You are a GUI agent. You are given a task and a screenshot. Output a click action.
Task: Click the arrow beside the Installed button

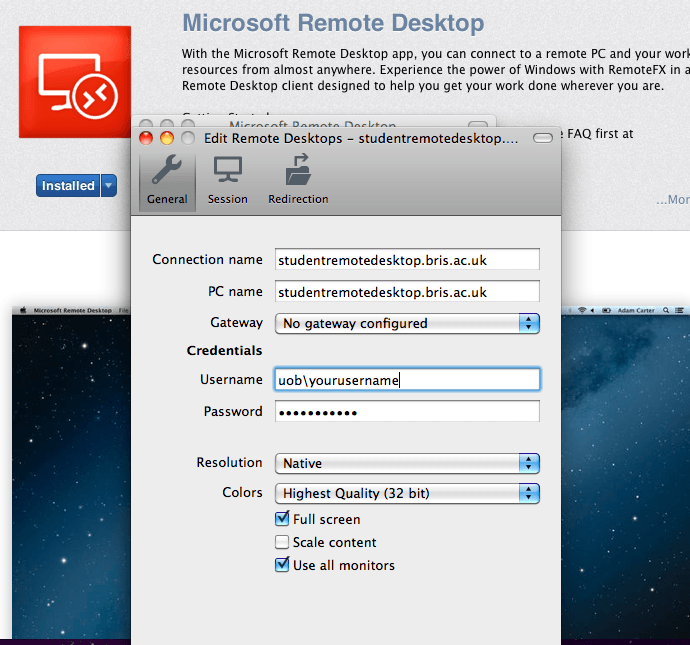click(108, 186)
